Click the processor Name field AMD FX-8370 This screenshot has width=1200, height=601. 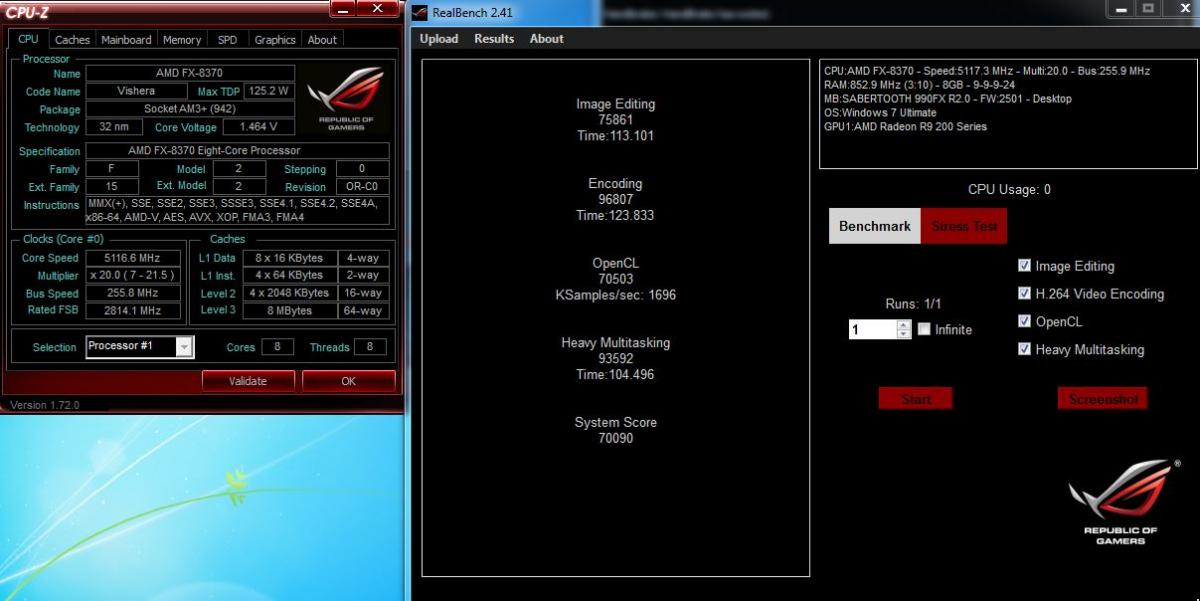tap(190, 73)
